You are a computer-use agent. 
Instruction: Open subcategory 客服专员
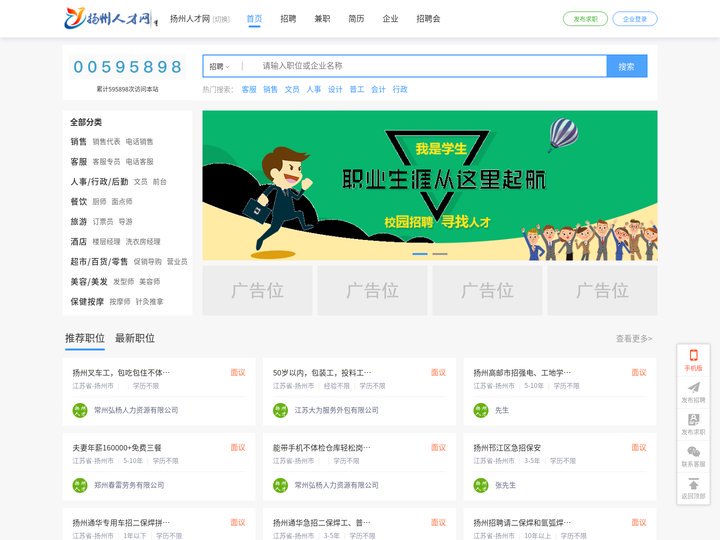point(107,162)
